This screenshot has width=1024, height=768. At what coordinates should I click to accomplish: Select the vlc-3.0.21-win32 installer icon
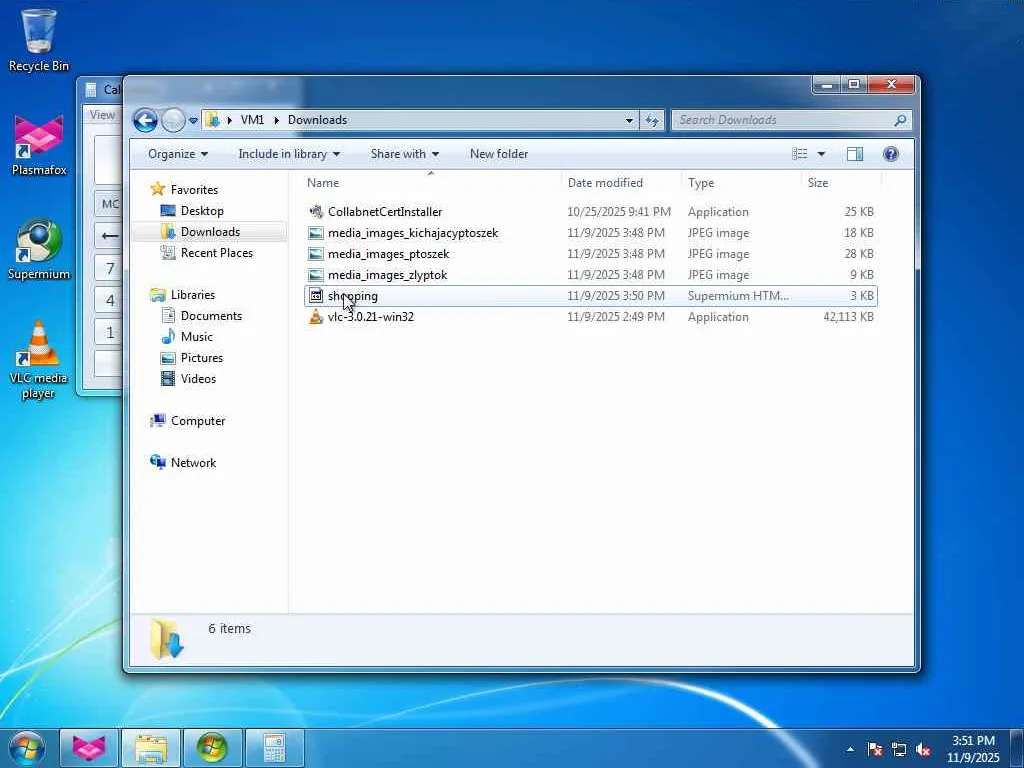316,317
